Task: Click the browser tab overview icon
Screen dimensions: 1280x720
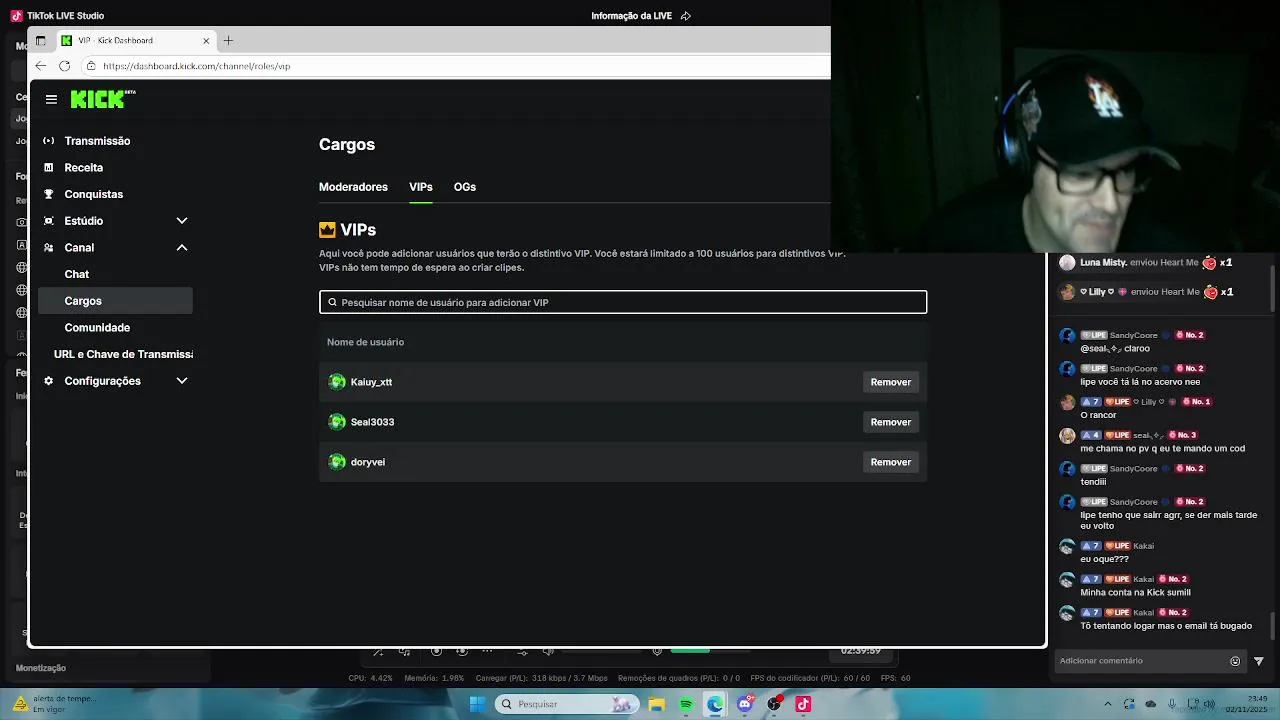Action: pos(40,41)
